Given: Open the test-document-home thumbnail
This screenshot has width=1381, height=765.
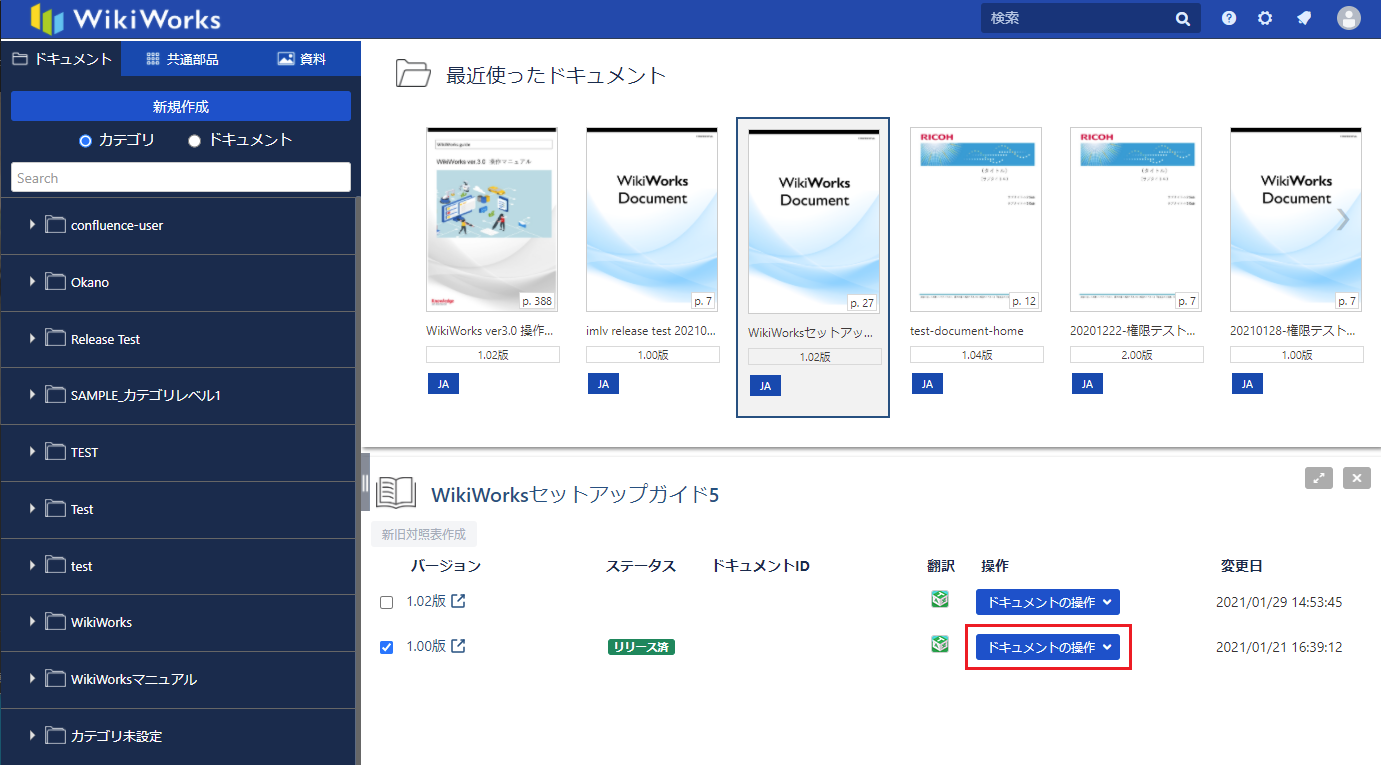Looking at the screenshot, I should click(975, 219).
